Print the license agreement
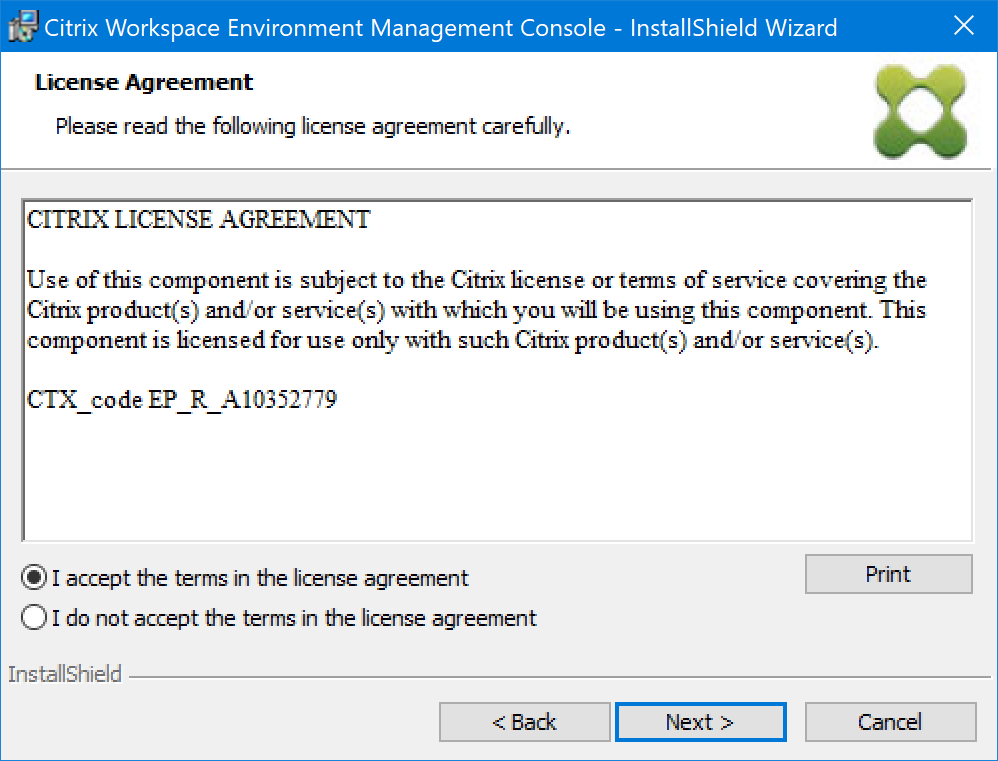 (x=888, y=574)
